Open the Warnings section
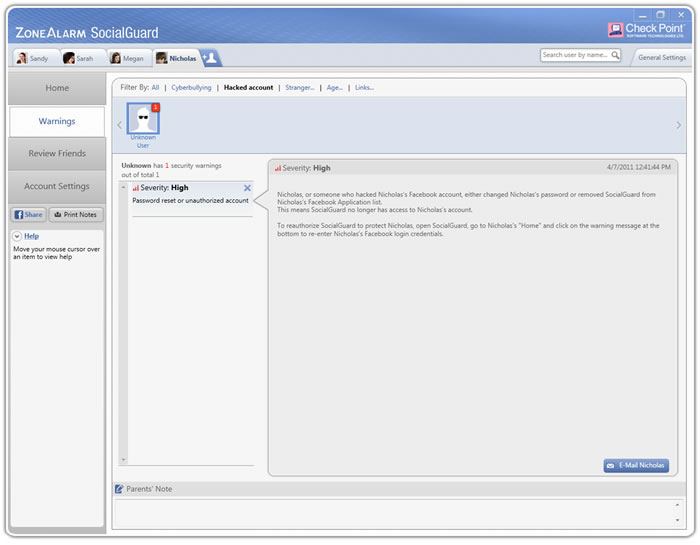The width and height of the screenshot is (700, 545). click(57, 121)
